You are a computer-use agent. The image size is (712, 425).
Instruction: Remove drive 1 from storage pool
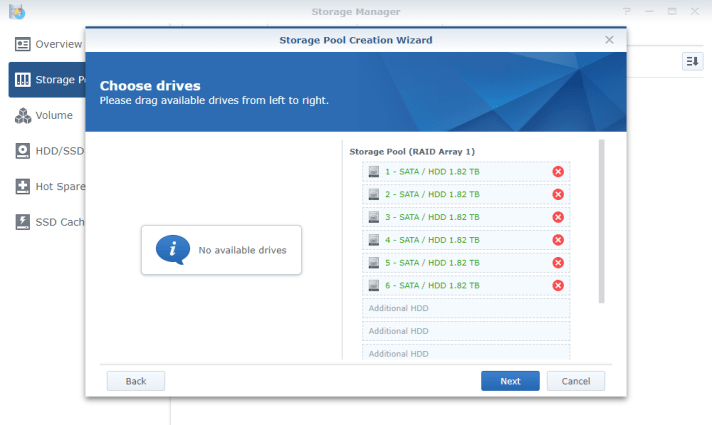click(558, 171)
